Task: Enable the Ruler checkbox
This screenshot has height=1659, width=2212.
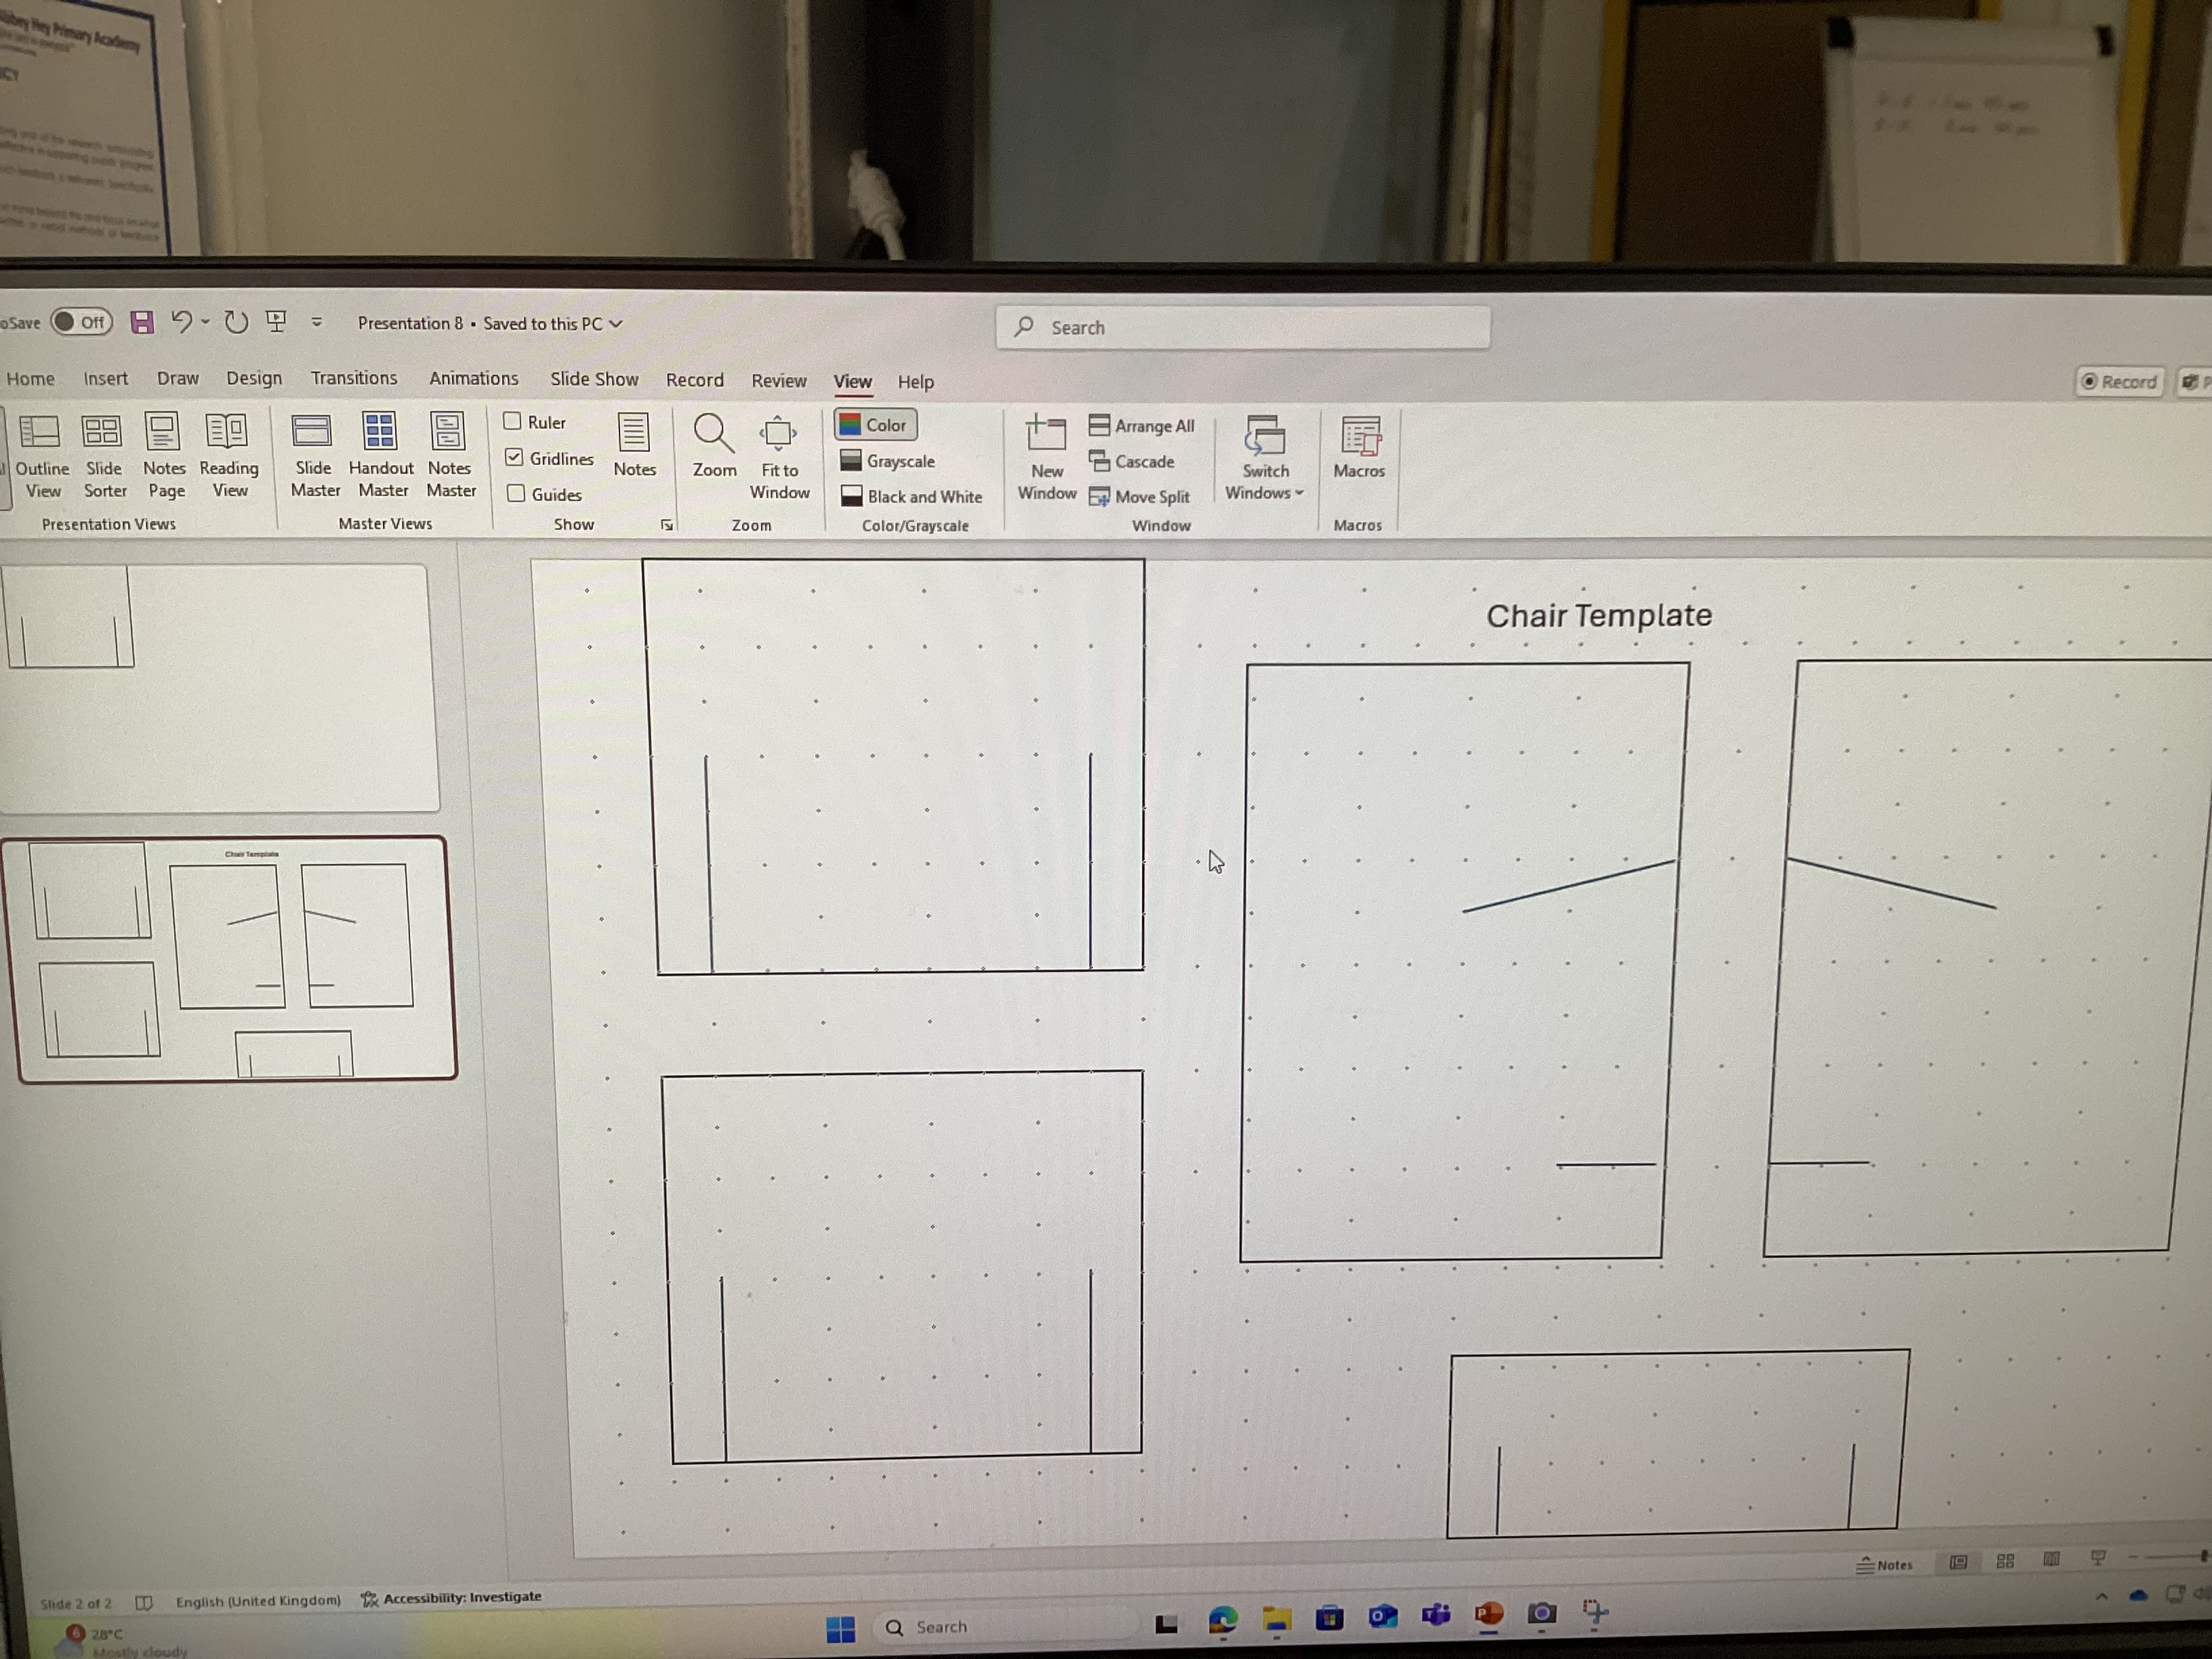Action: click(x=513, y=422)
